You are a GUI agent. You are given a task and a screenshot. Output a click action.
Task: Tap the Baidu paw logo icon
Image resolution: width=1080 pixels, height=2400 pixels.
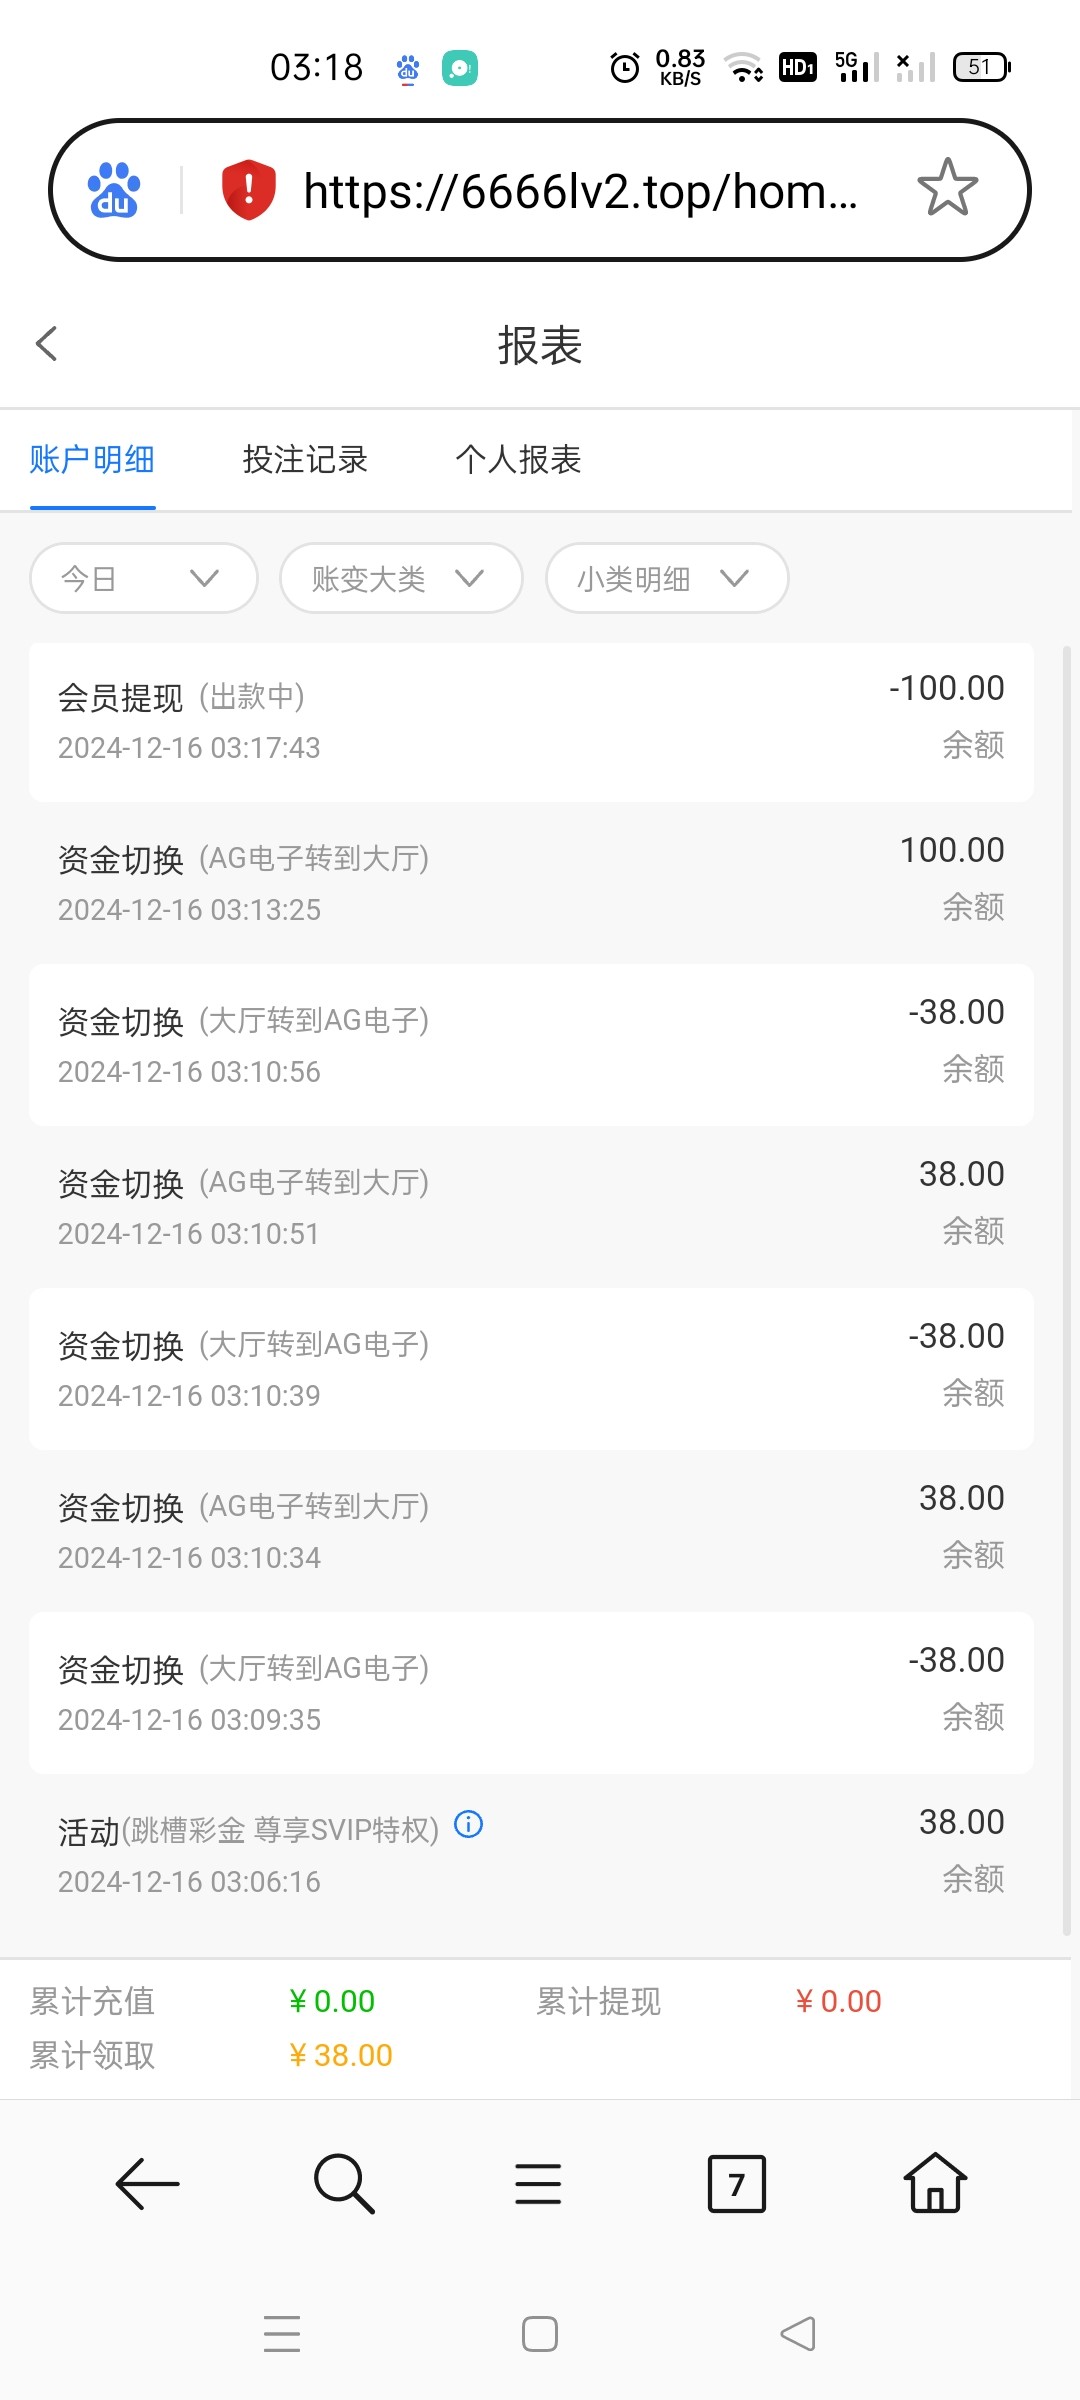[114, 190]
